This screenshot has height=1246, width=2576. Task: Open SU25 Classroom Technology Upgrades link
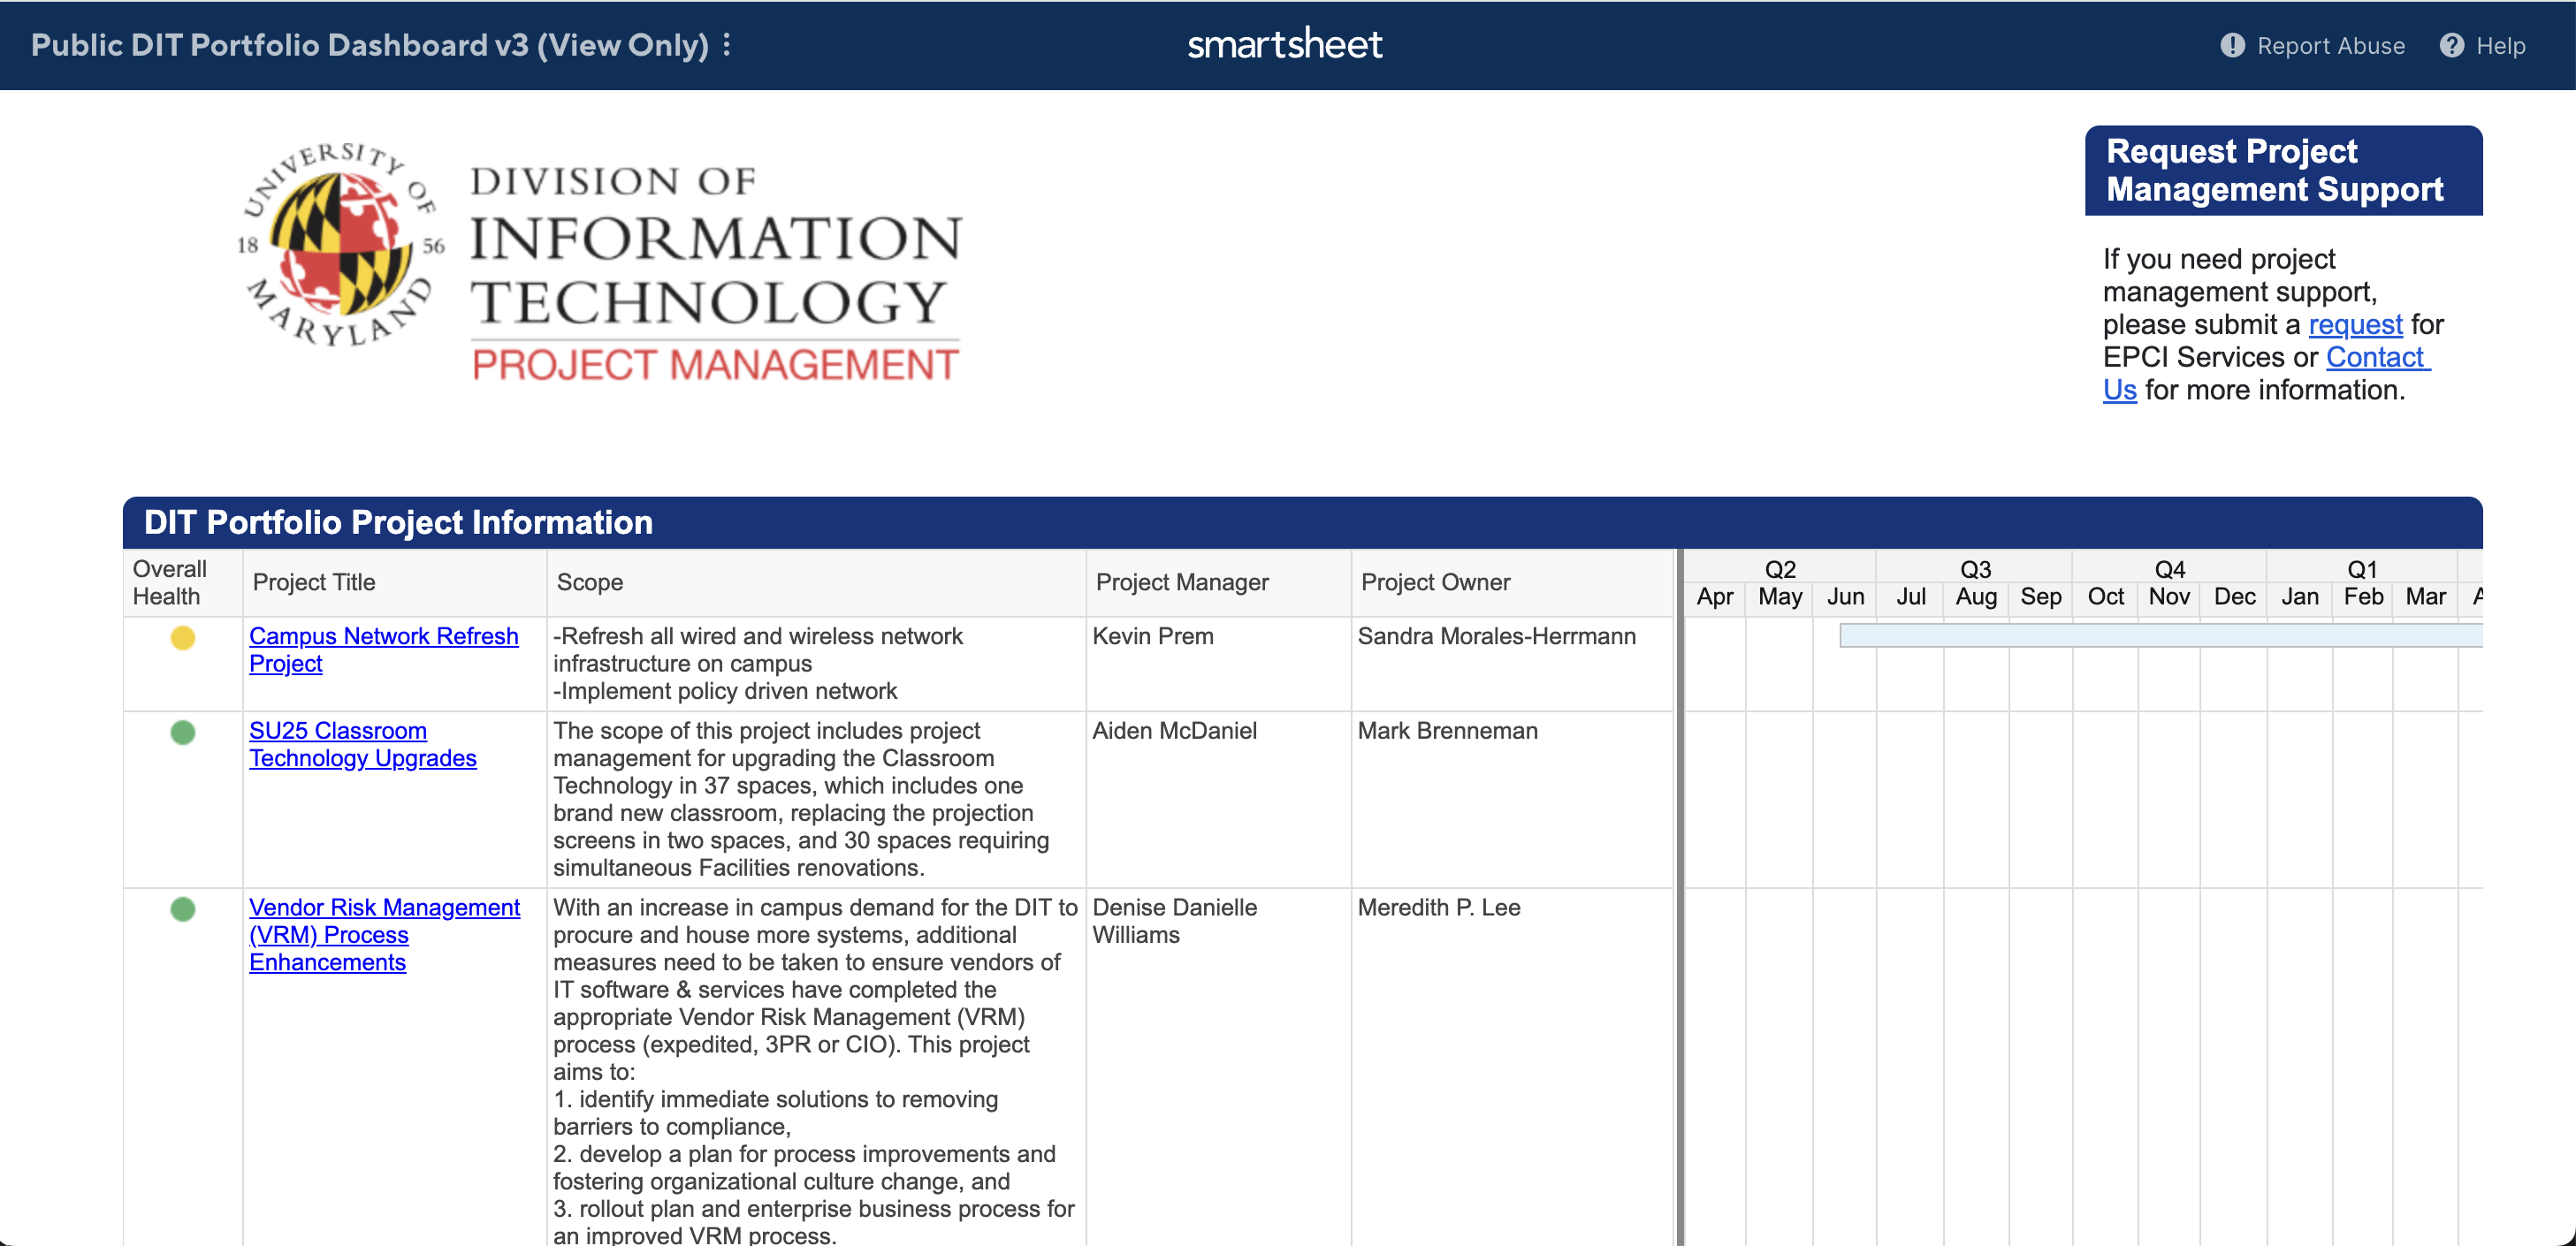337,731
